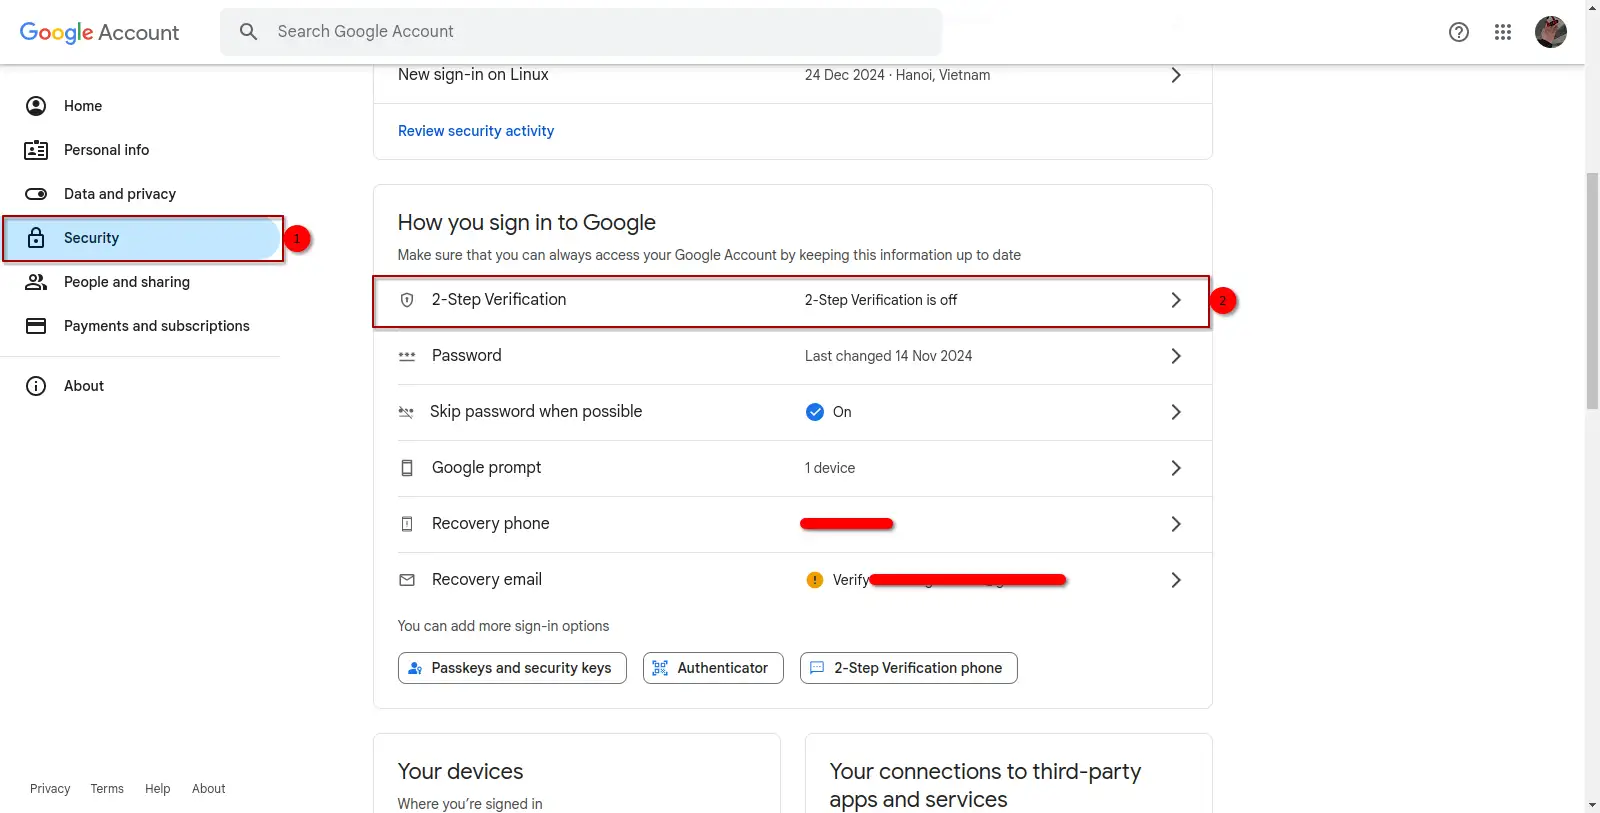This screenshot has height=813, width=1600.
Task: Click the 2-Step Verification label text
Action: [x=499, y=300]
